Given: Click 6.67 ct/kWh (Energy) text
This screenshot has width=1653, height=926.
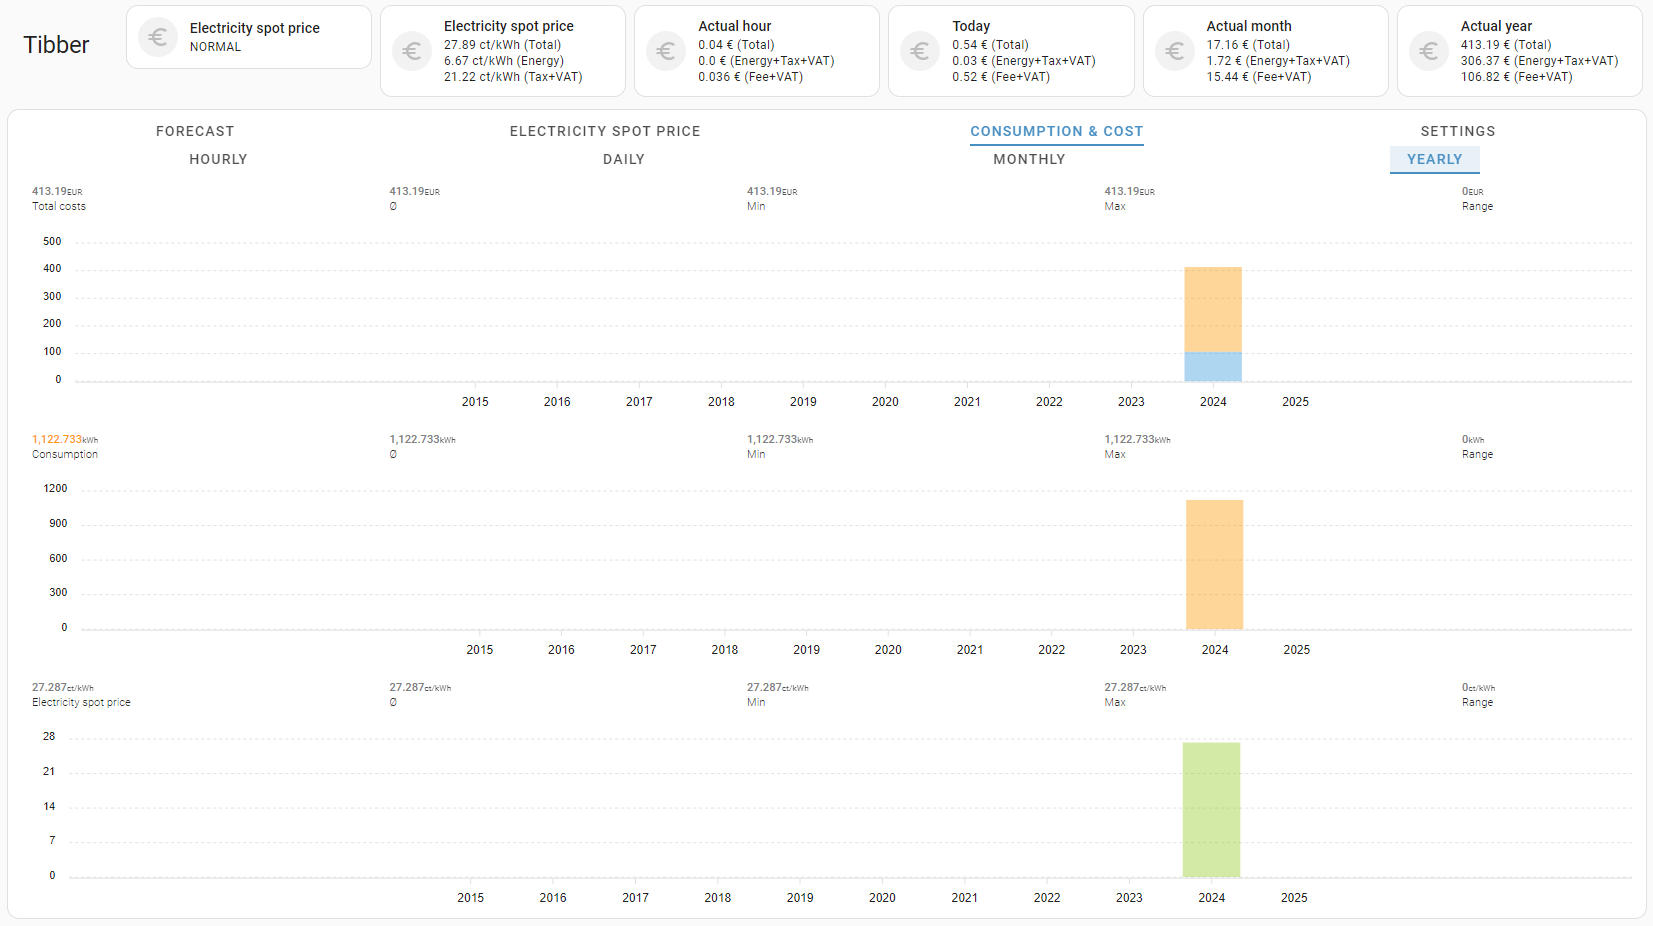Looking at the screenshot, I should tap(504, 61).
